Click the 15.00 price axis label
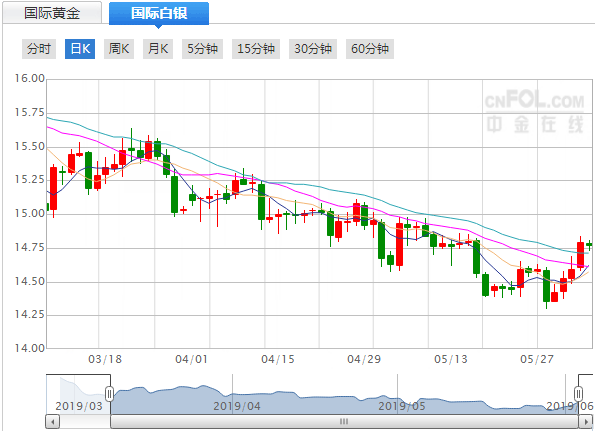 [30, 214]
